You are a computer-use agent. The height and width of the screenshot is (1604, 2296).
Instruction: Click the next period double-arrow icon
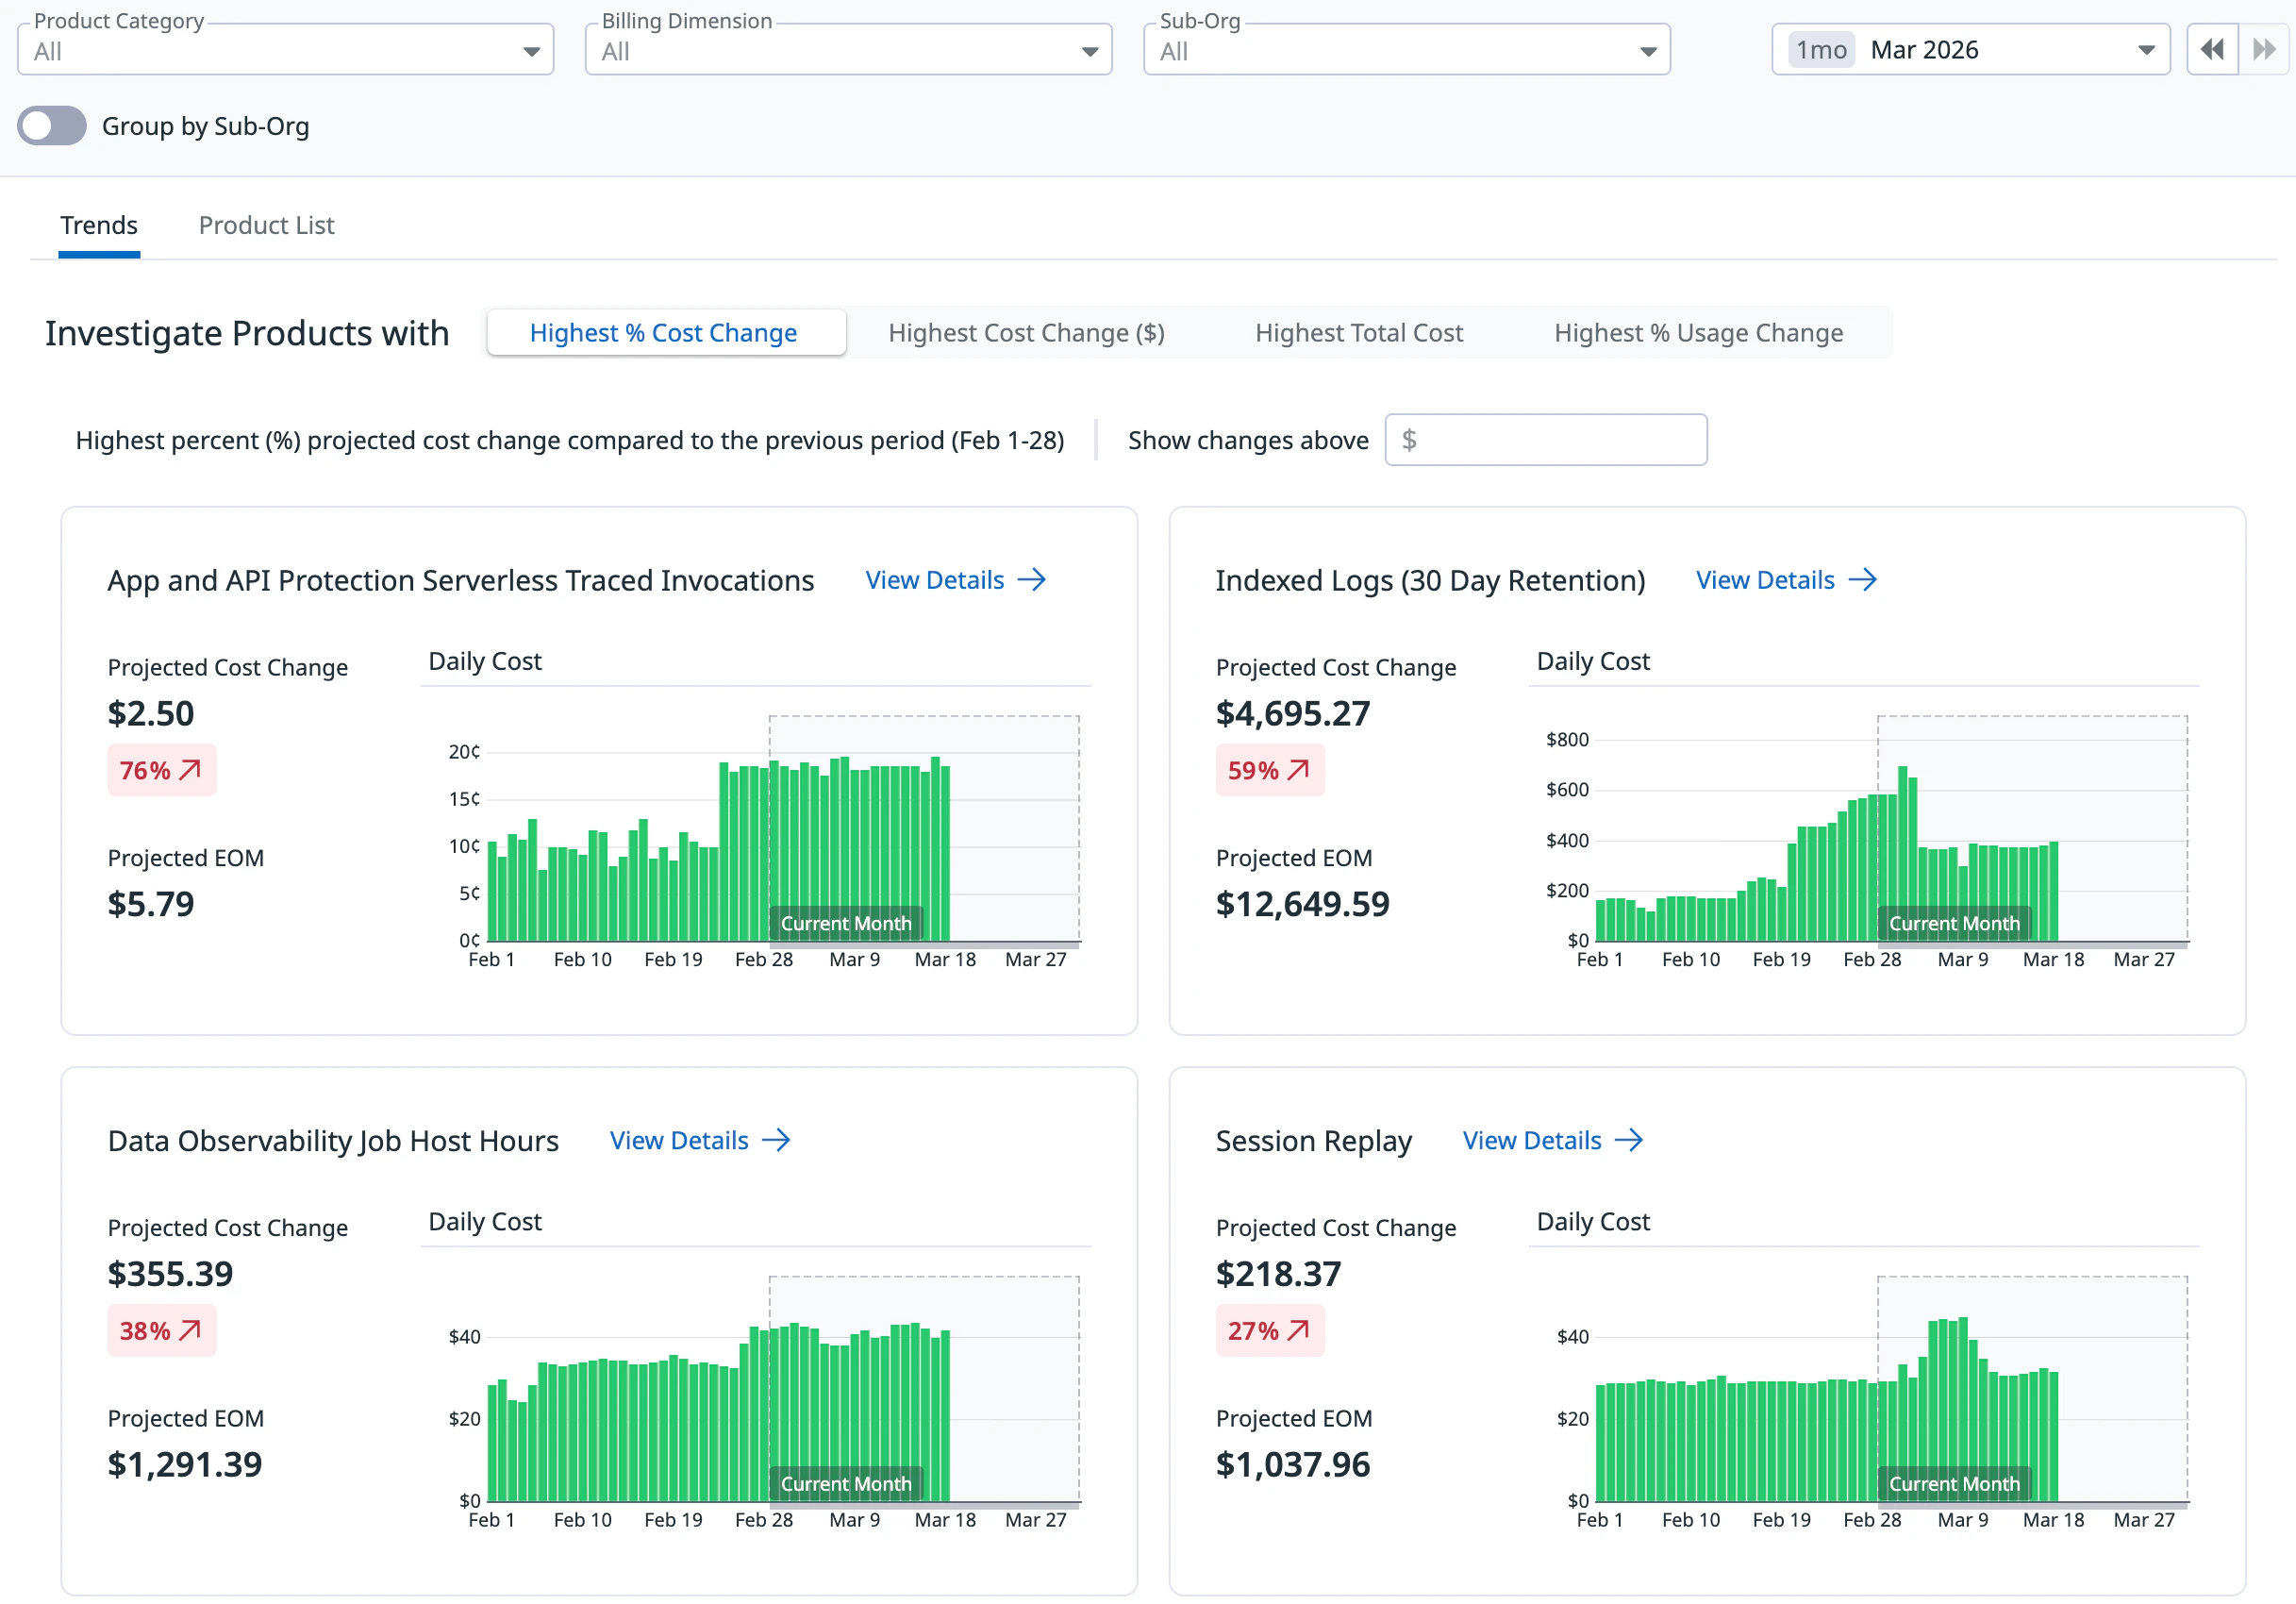pyautogui.click(x=2263, y=49)
